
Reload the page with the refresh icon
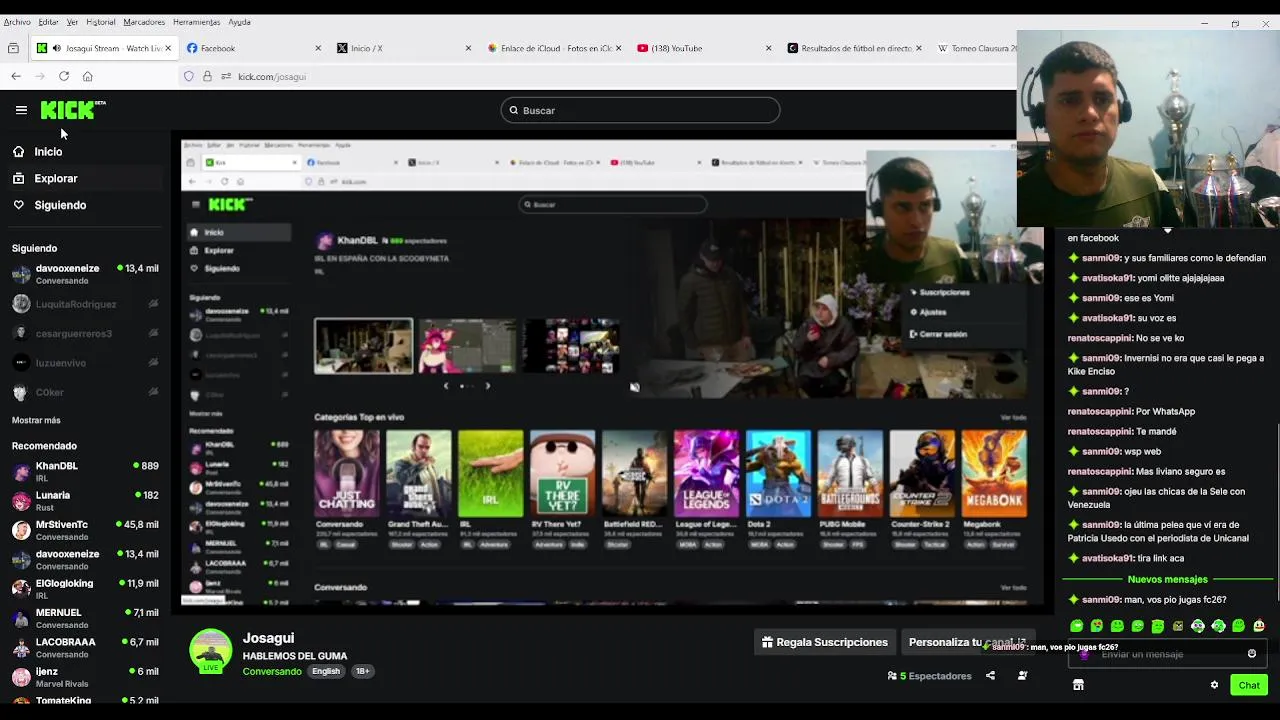point(64,76)
